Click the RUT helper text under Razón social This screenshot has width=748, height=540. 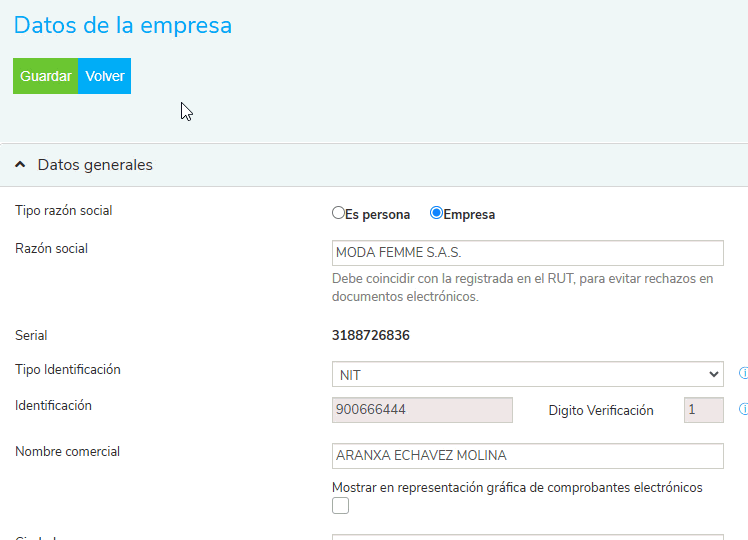click(522, 288)
